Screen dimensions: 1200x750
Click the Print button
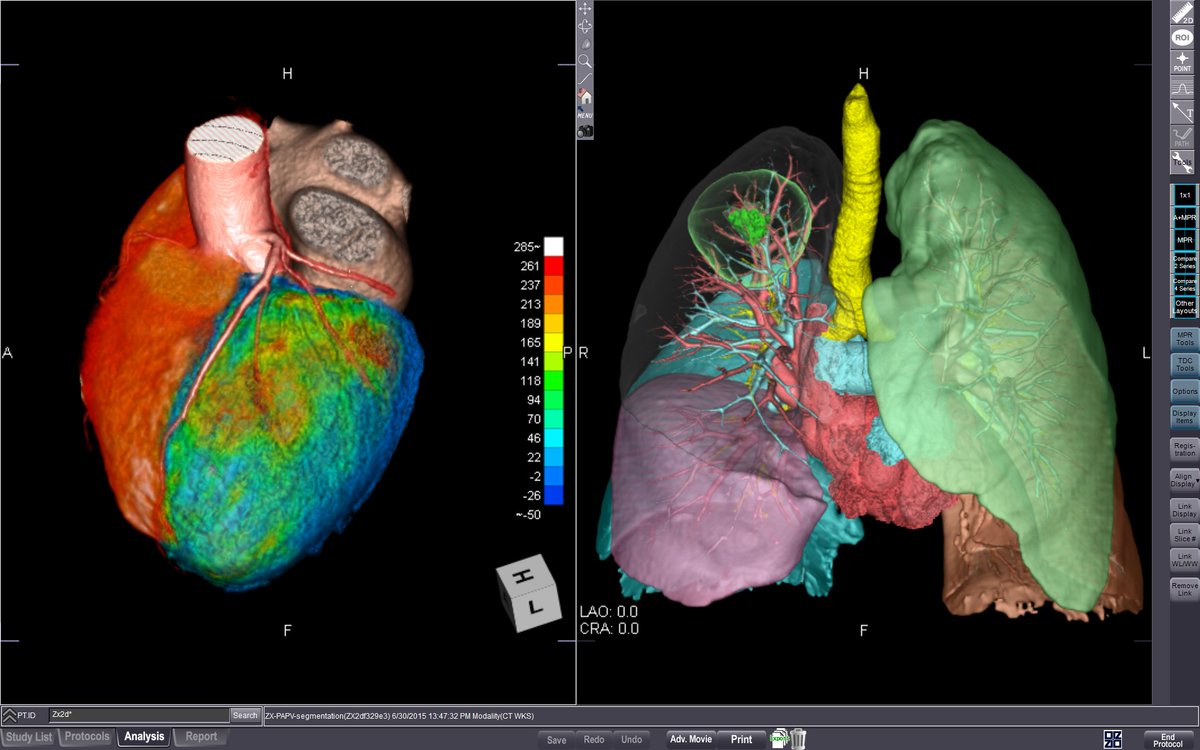742,740
